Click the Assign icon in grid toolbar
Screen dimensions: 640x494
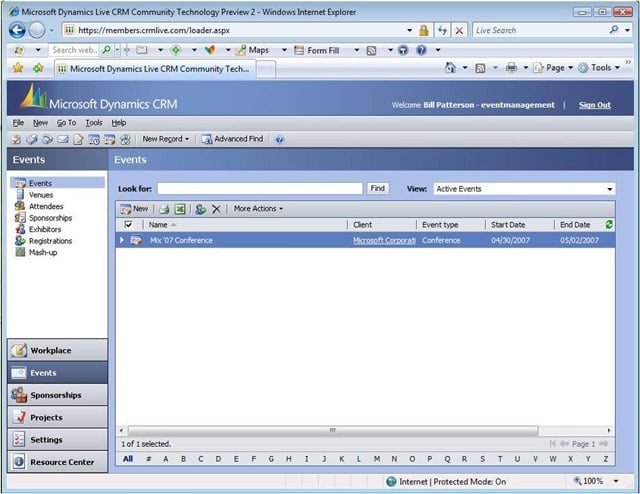tap(200, 209)
